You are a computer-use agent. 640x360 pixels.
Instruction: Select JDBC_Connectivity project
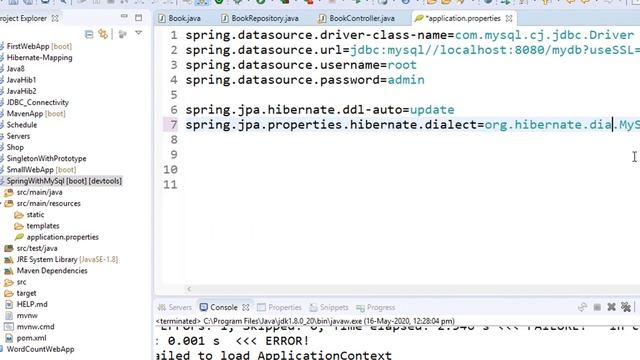[x=38, y=102]
